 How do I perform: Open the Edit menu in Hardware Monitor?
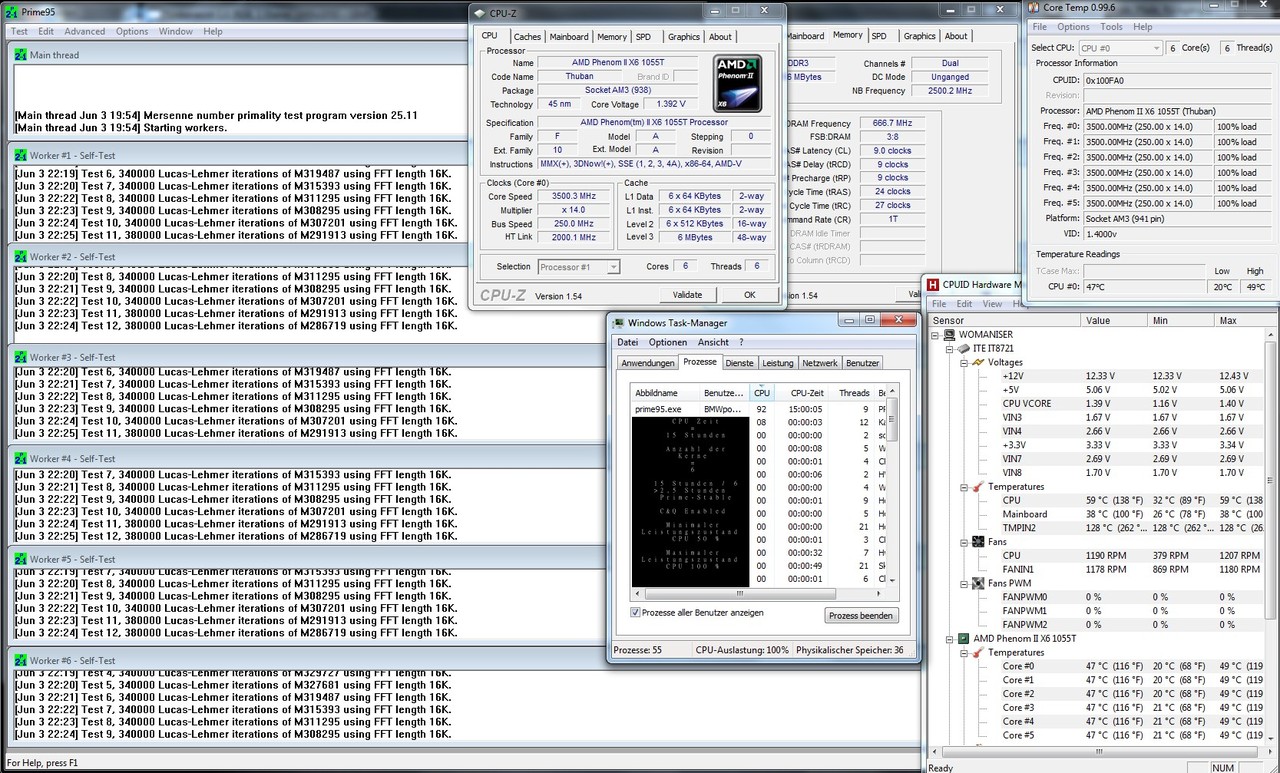[x=964, y=304]
